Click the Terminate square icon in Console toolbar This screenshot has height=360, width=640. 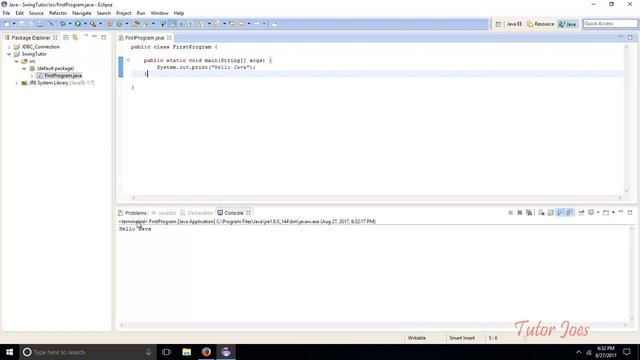click(510, 213)
